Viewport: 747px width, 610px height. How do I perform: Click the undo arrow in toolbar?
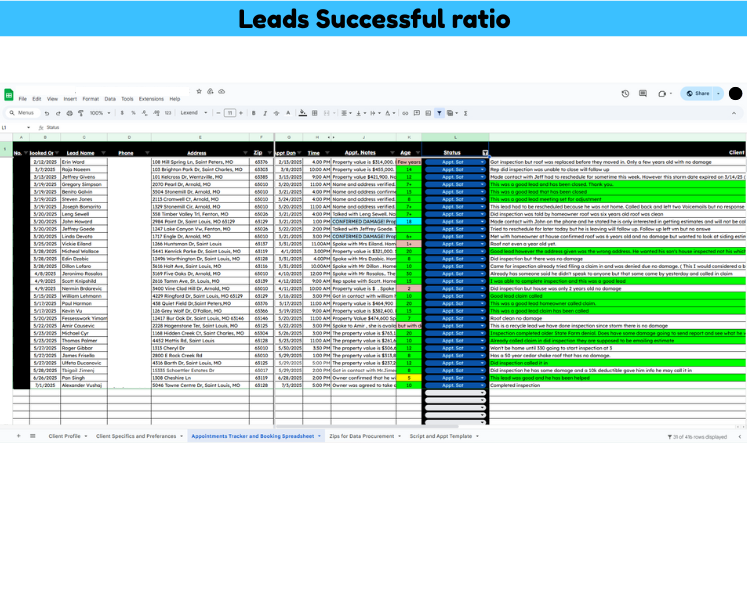[x=46, y=113]
